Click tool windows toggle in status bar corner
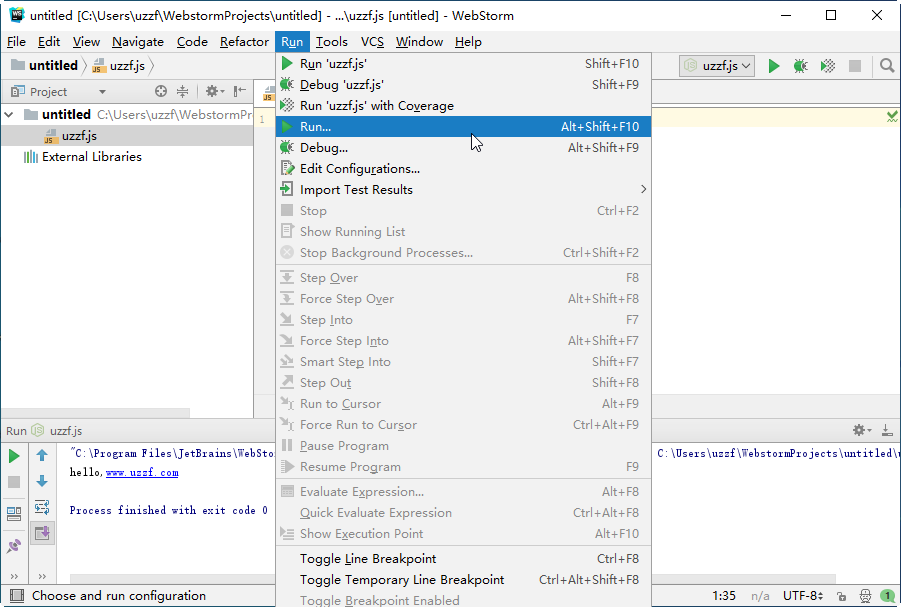 pyautogui.click(x=17, y=596)
